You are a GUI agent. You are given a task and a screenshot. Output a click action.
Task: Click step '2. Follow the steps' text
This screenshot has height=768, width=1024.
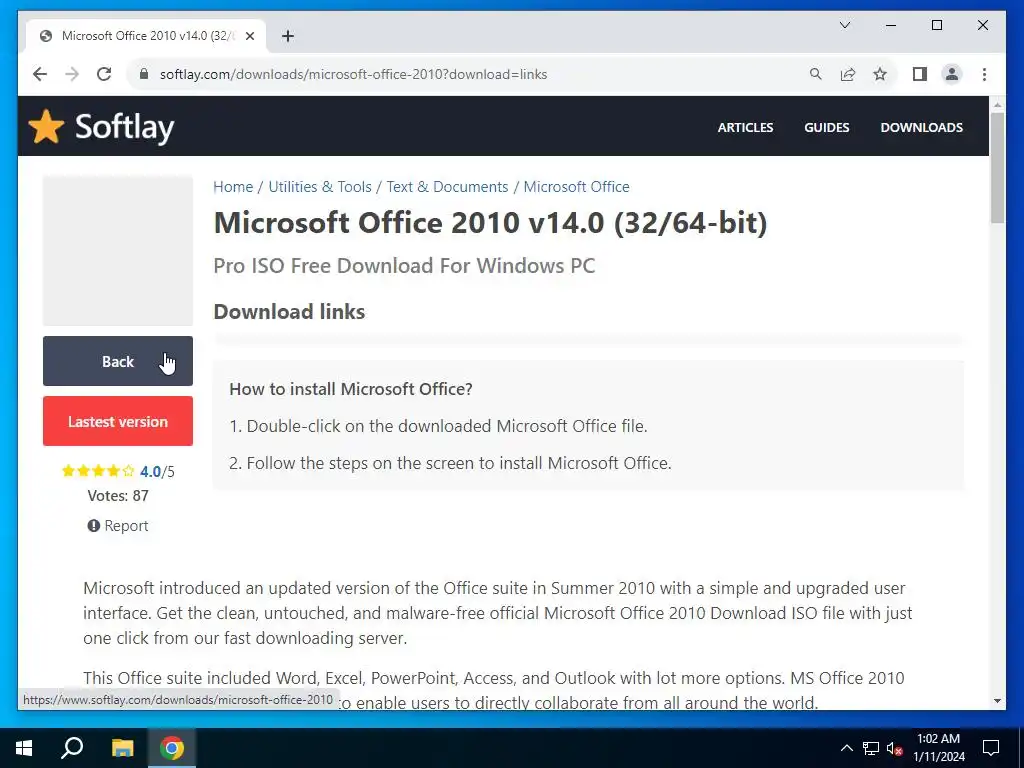tap(451, 463)
